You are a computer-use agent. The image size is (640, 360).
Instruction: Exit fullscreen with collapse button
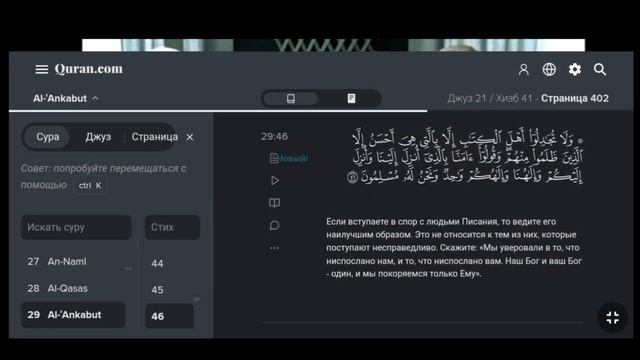point(612,318)
